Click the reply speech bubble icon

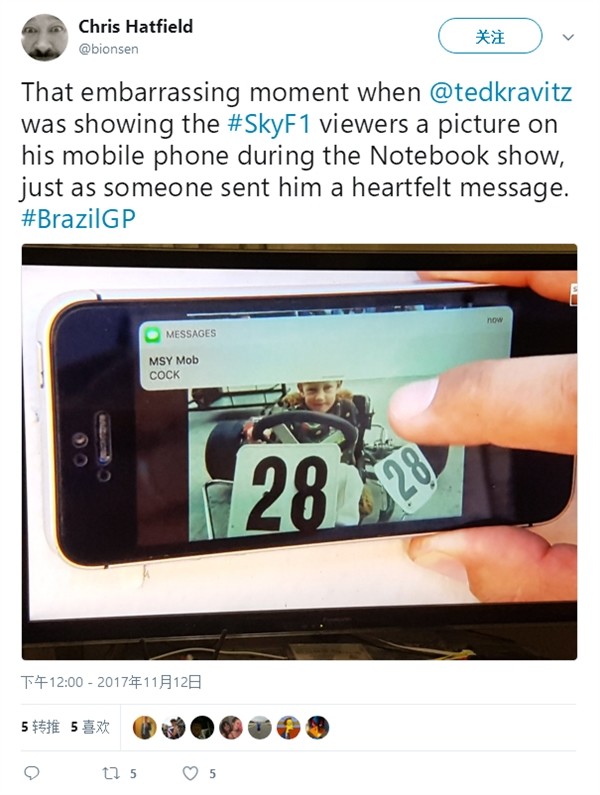pos(32,773)
